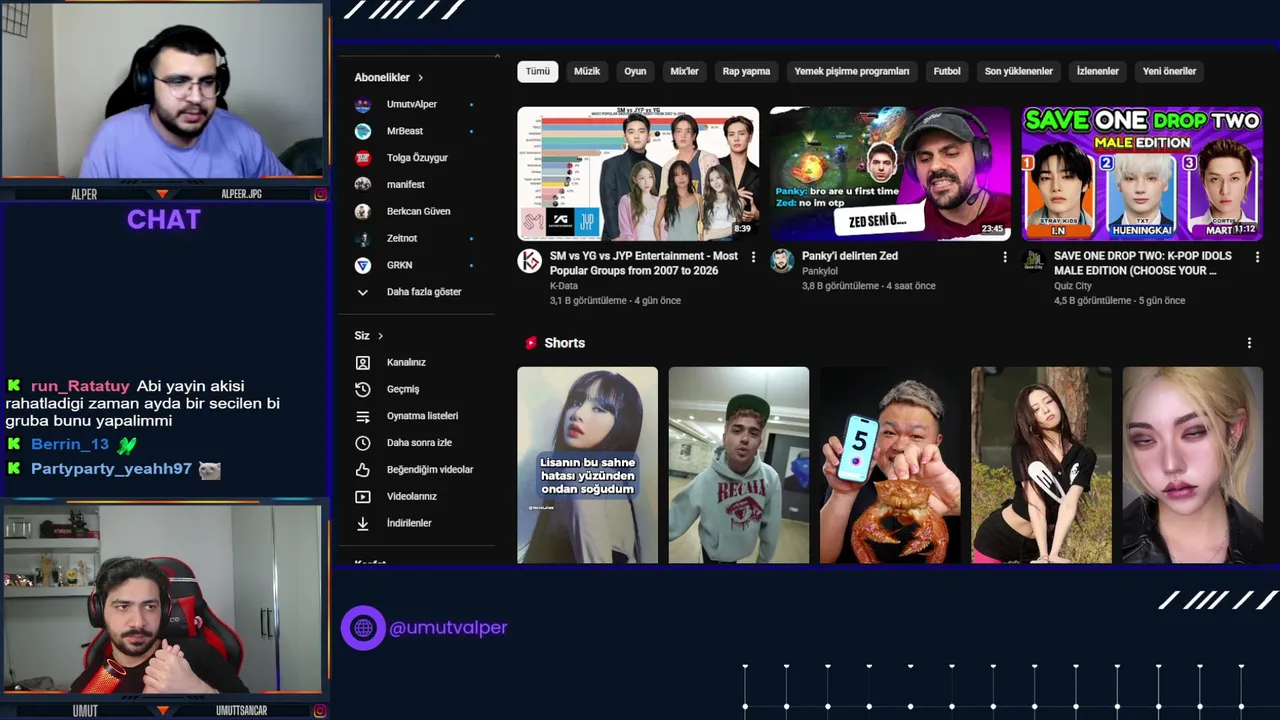Click the Geçmiş history clock icon
The image size is (1280, 720).
point(363,389)
